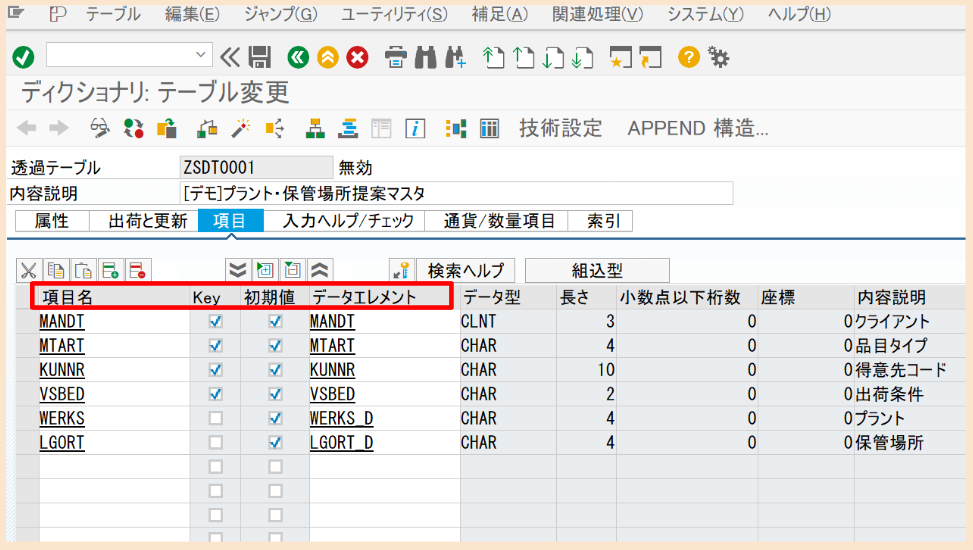The image size is (973, 550).
Task: Click the Print icon in toolbar
Action: pos(396,57)
